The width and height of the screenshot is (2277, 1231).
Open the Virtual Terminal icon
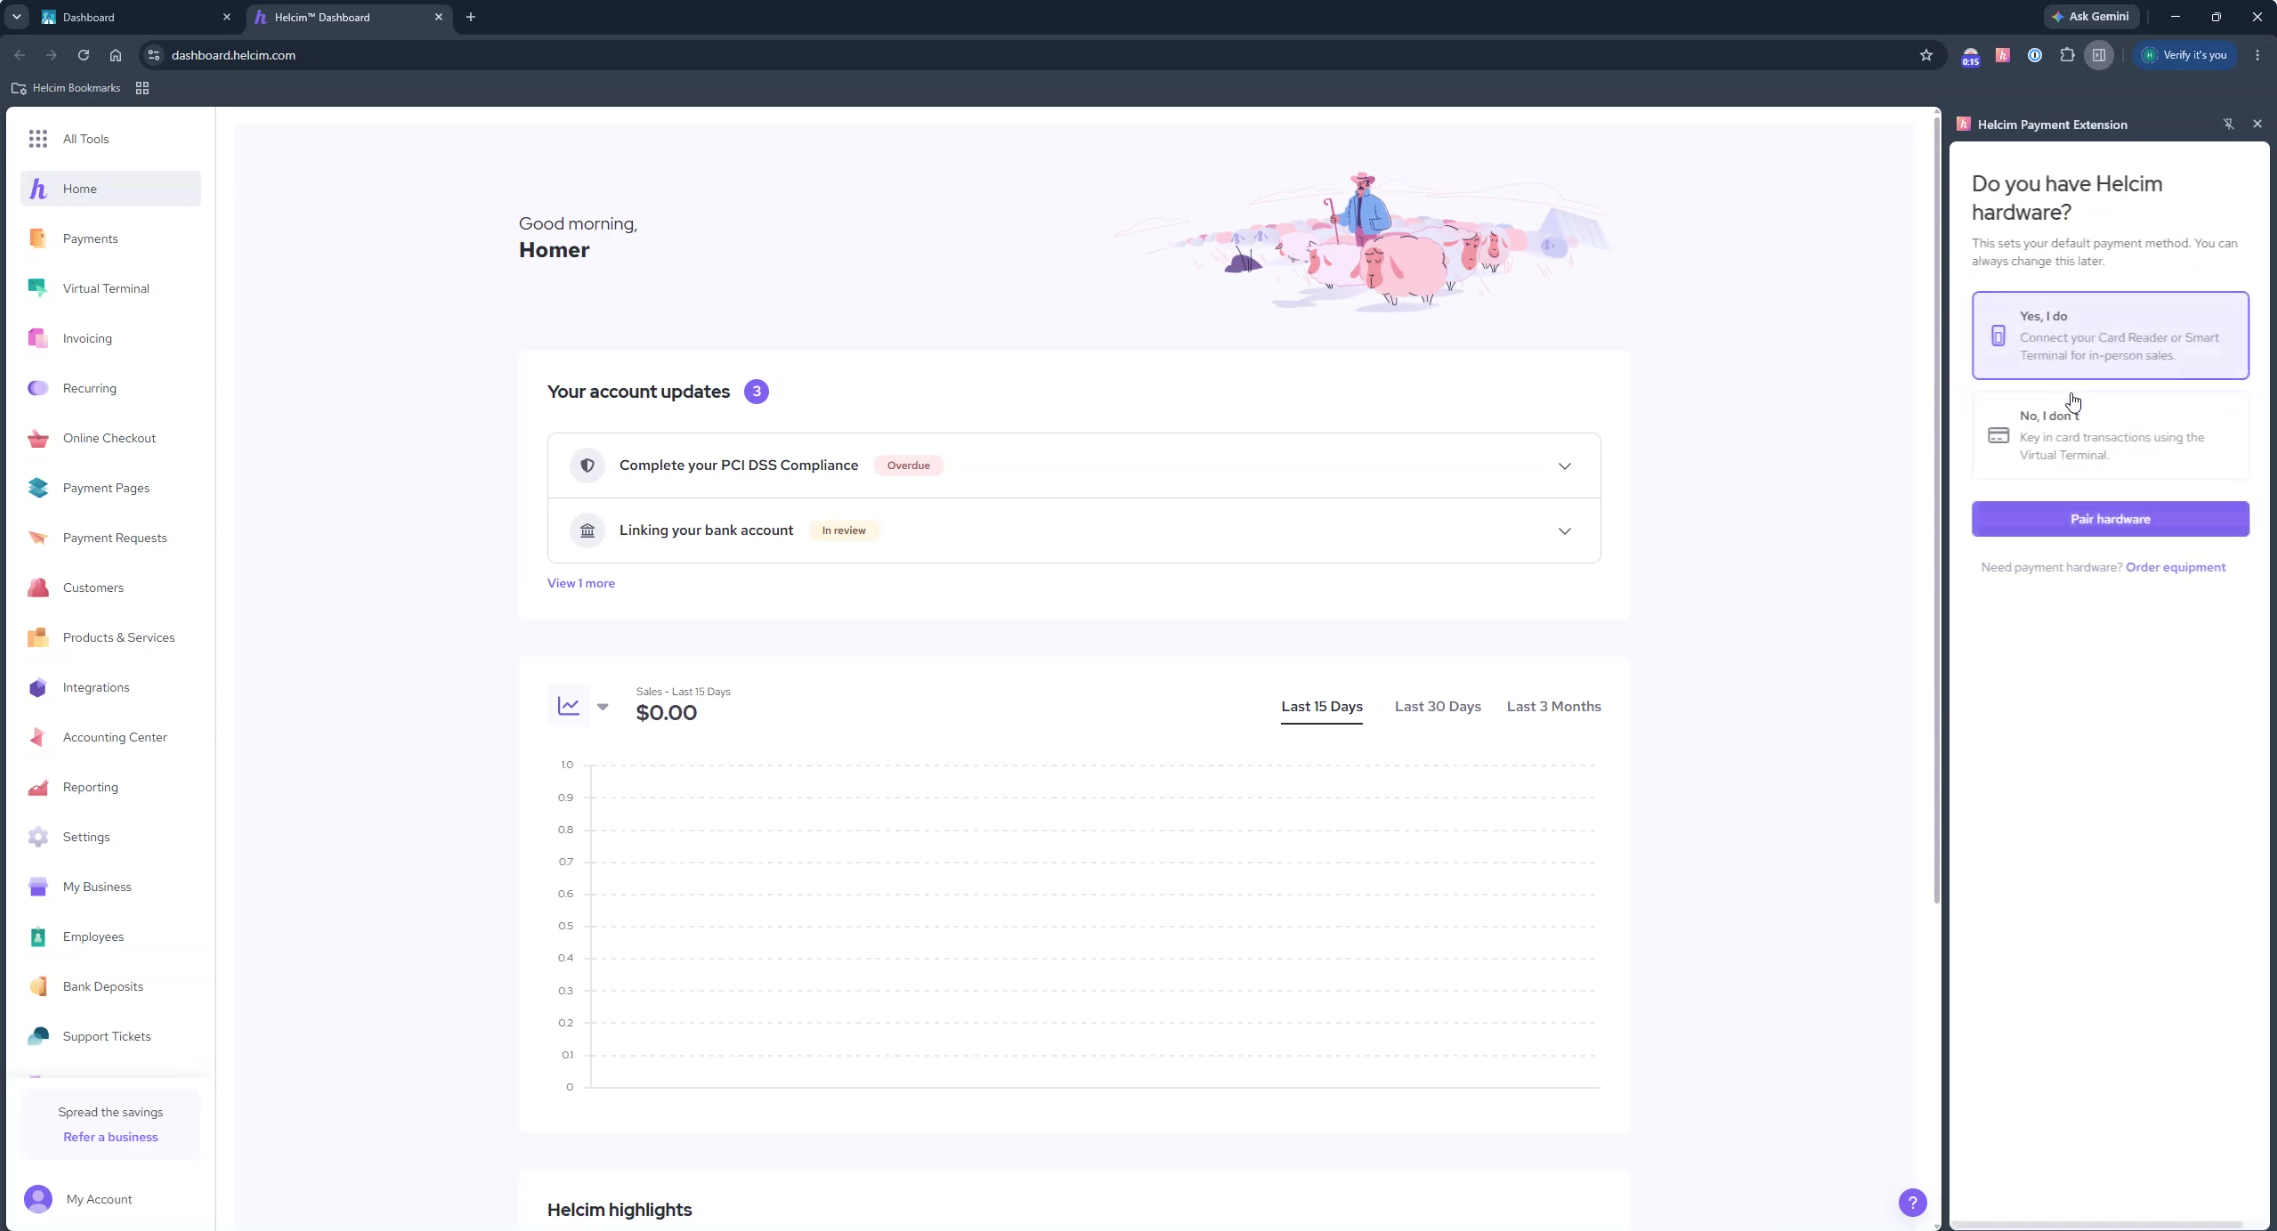(38, 288)
